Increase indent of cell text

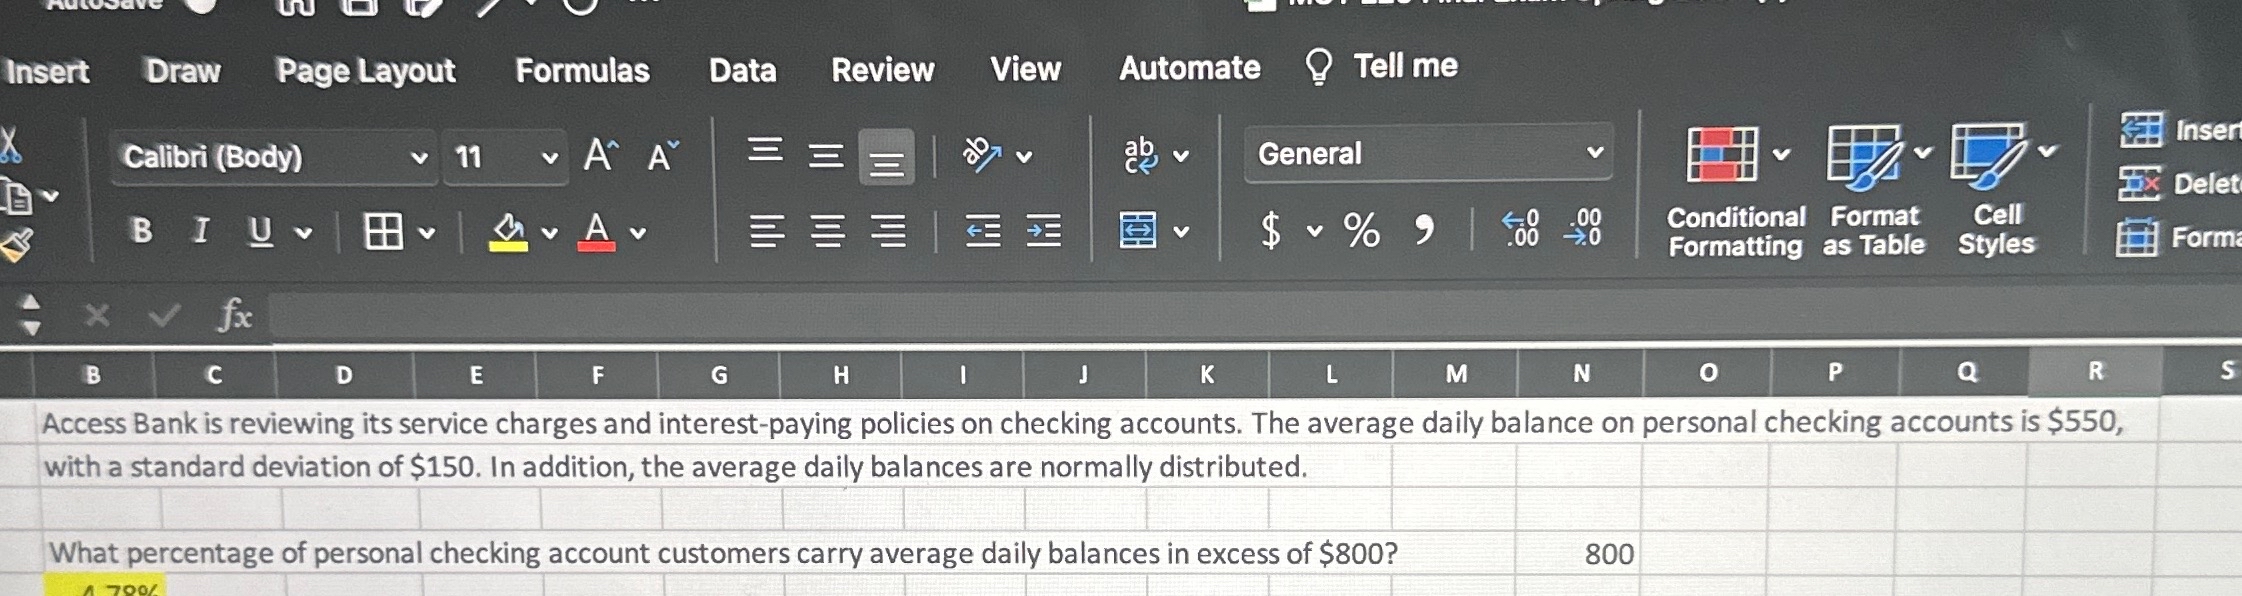[x=1044, y=232]
